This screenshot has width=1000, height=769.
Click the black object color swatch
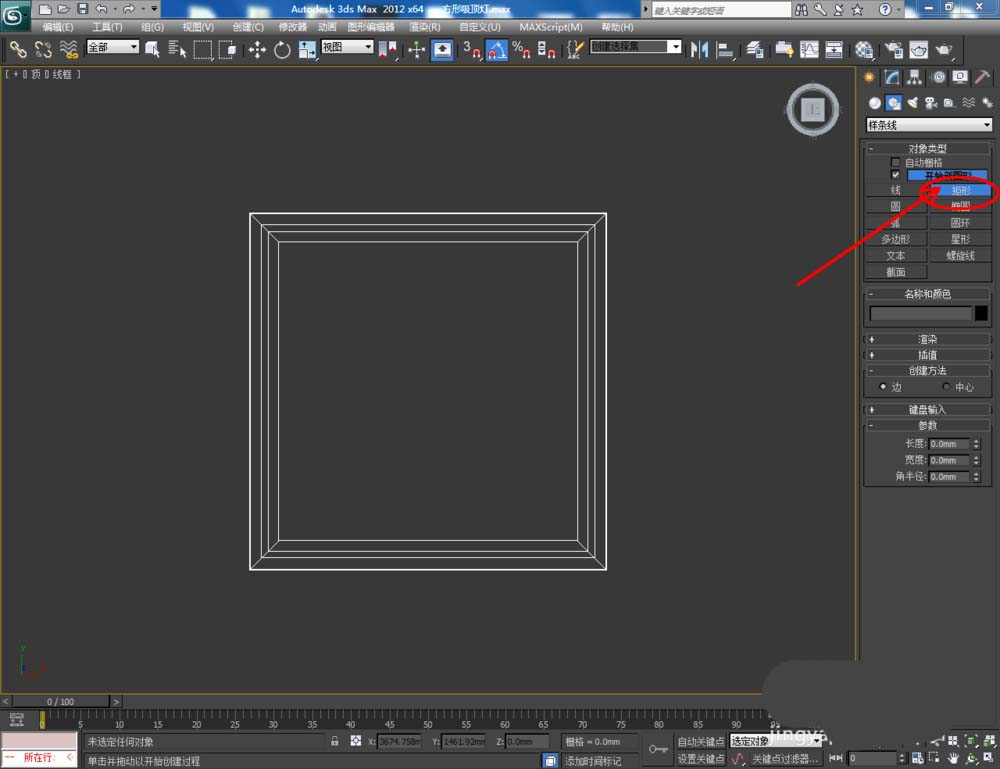[x=981, y=313]
